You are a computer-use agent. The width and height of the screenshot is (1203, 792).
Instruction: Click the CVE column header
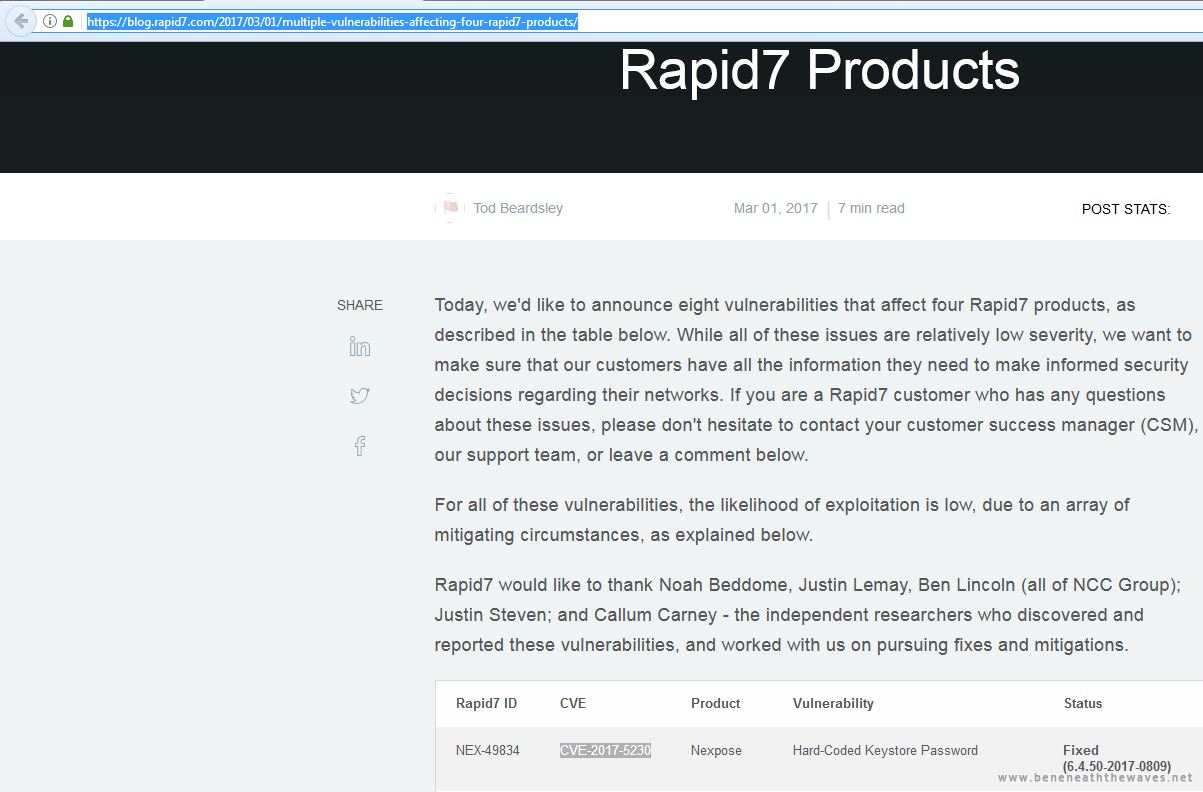[x=573, y=703]
